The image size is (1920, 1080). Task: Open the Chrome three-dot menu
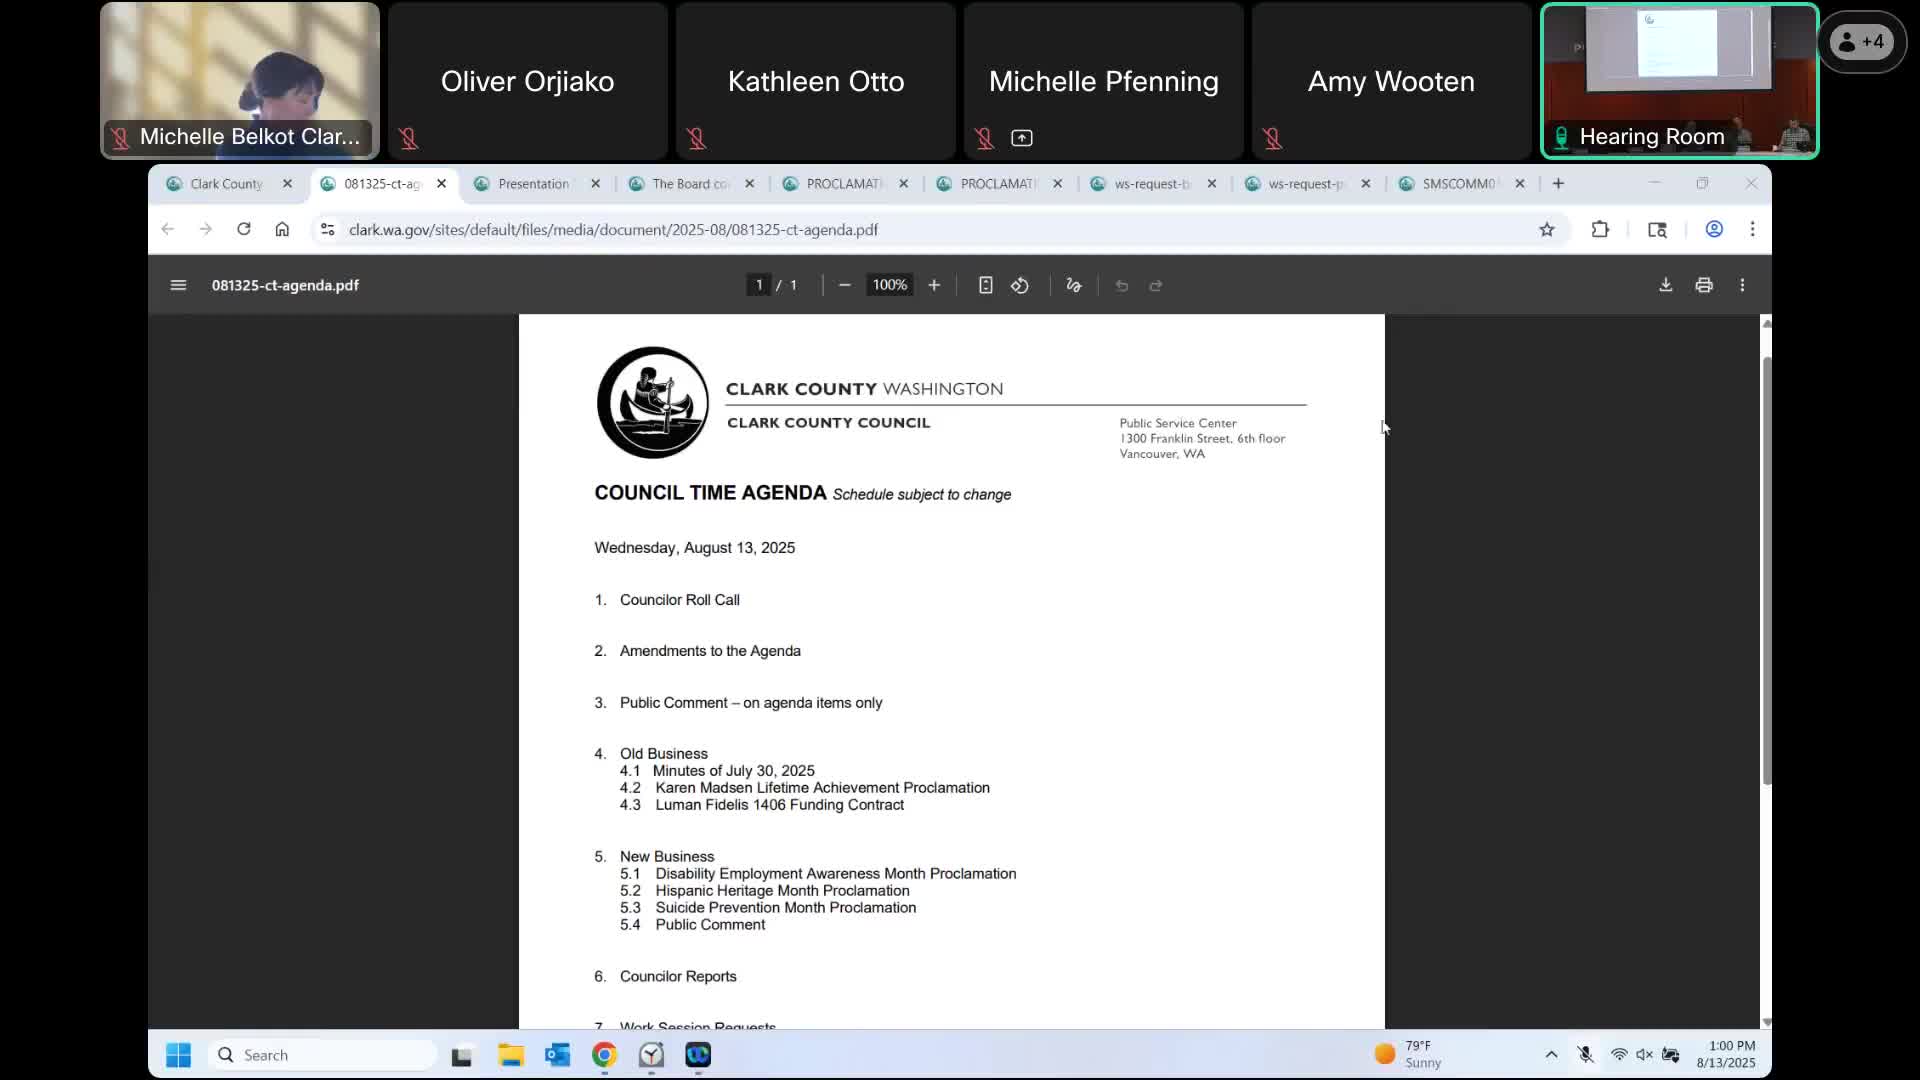tap(1752, 230)
